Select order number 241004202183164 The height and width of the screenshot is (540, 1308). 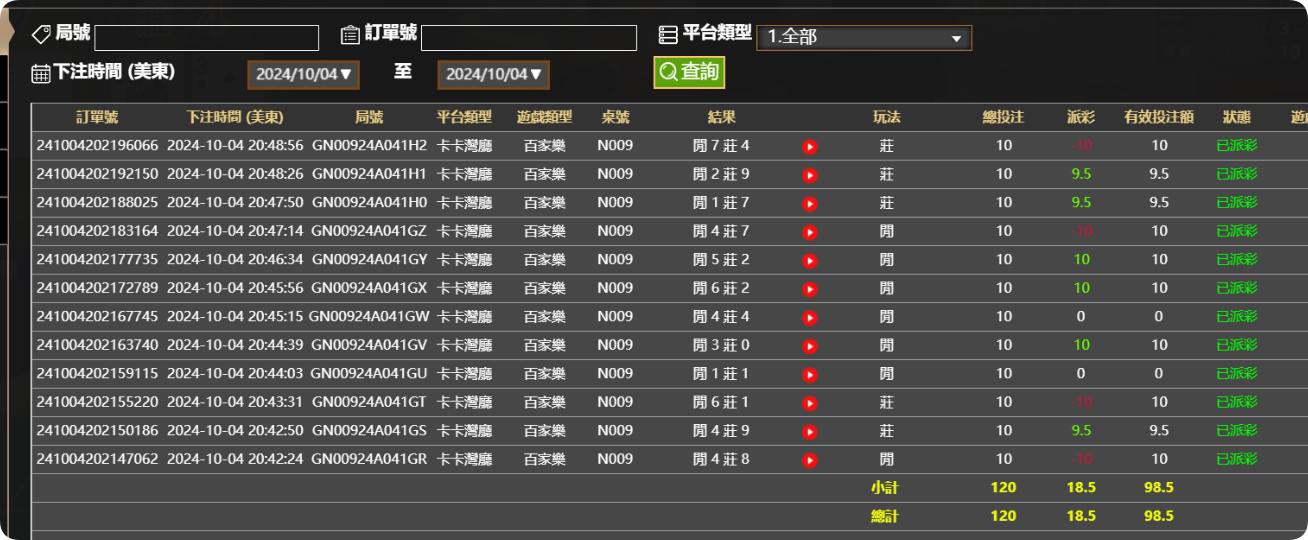[x=97, y=231]
